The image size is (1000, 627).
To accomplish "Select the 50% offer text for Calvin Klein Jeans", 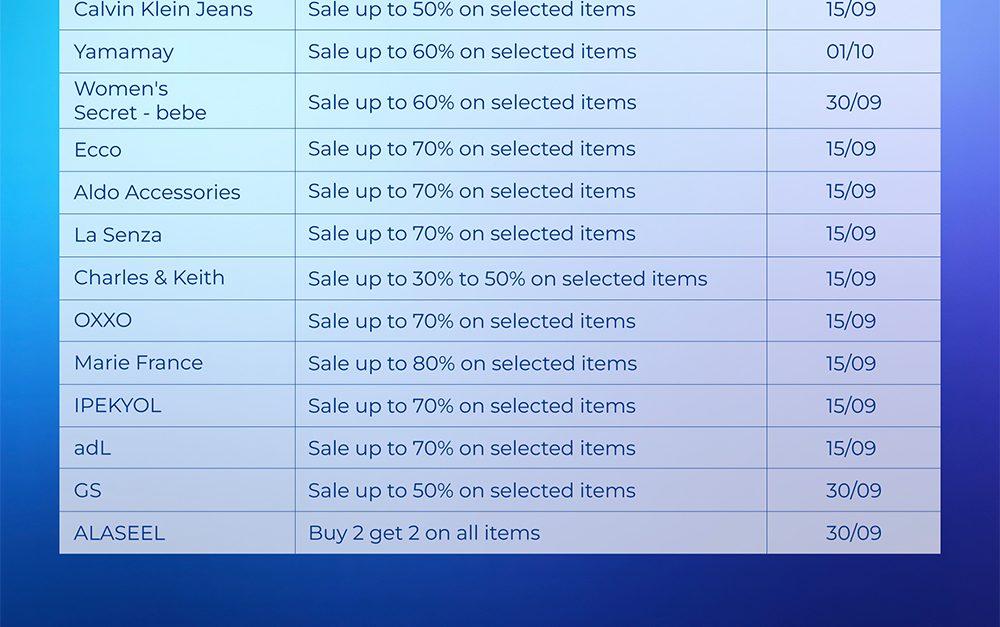I will pyautogui.click(x=471, y=11).
